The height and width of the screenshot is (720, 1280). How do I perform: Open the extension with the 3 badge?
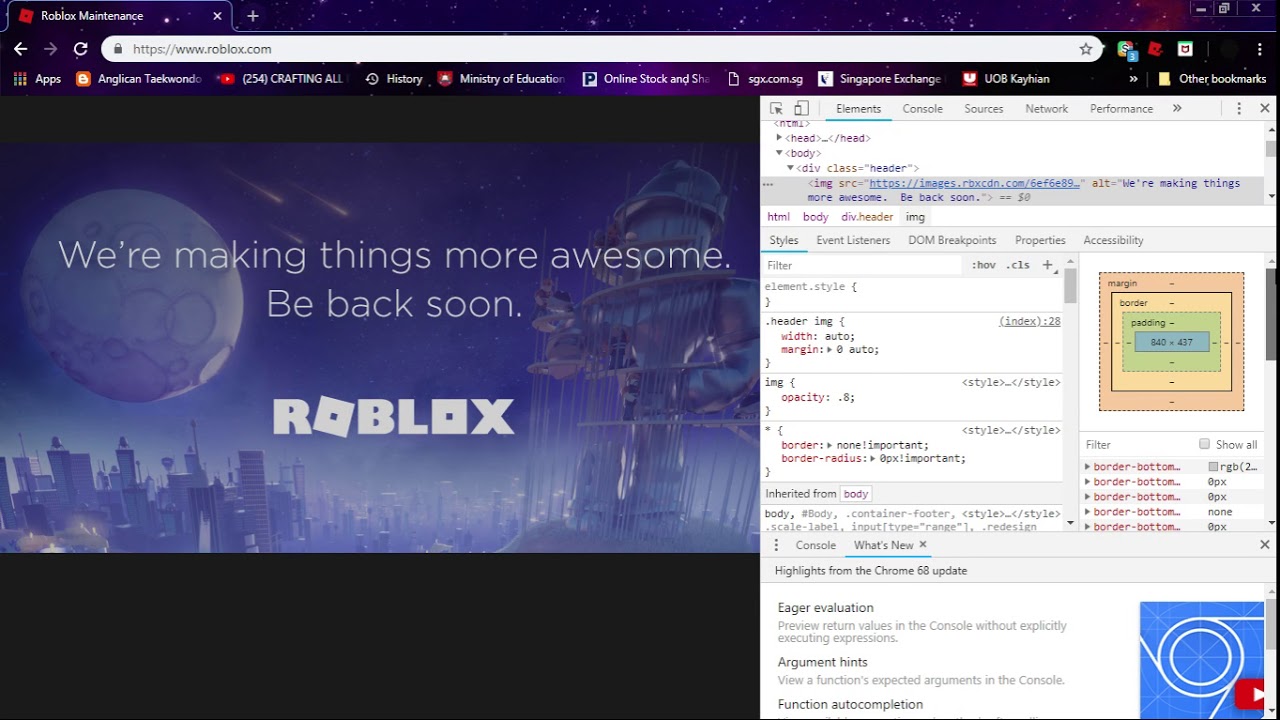pyautogui.click(x=1127, y=49)
